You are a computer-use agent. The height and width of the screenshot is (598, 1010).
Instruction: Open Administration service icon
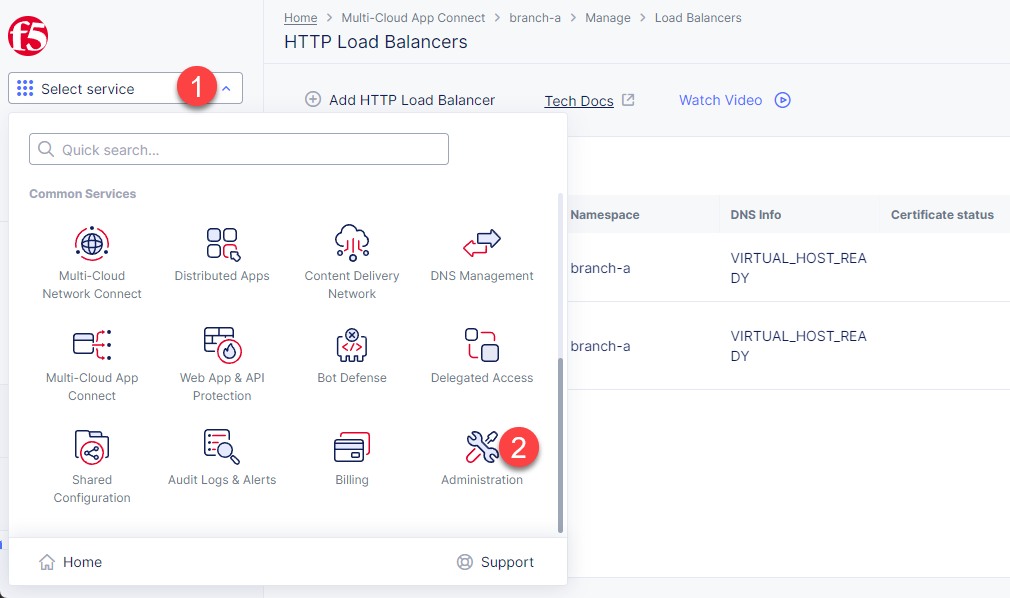pos(482,447)
